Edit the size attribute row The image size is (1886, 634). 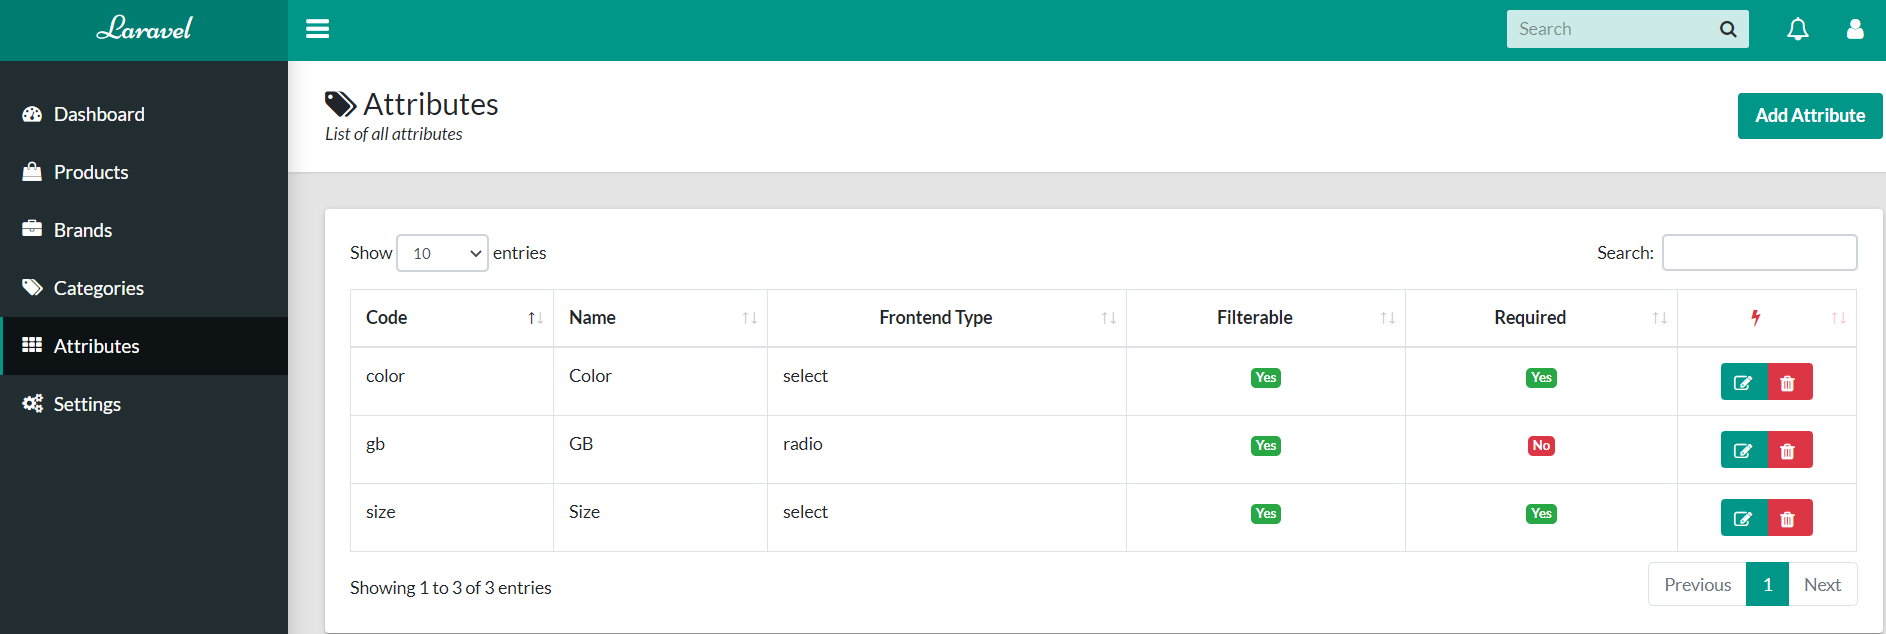(1743, 518)
